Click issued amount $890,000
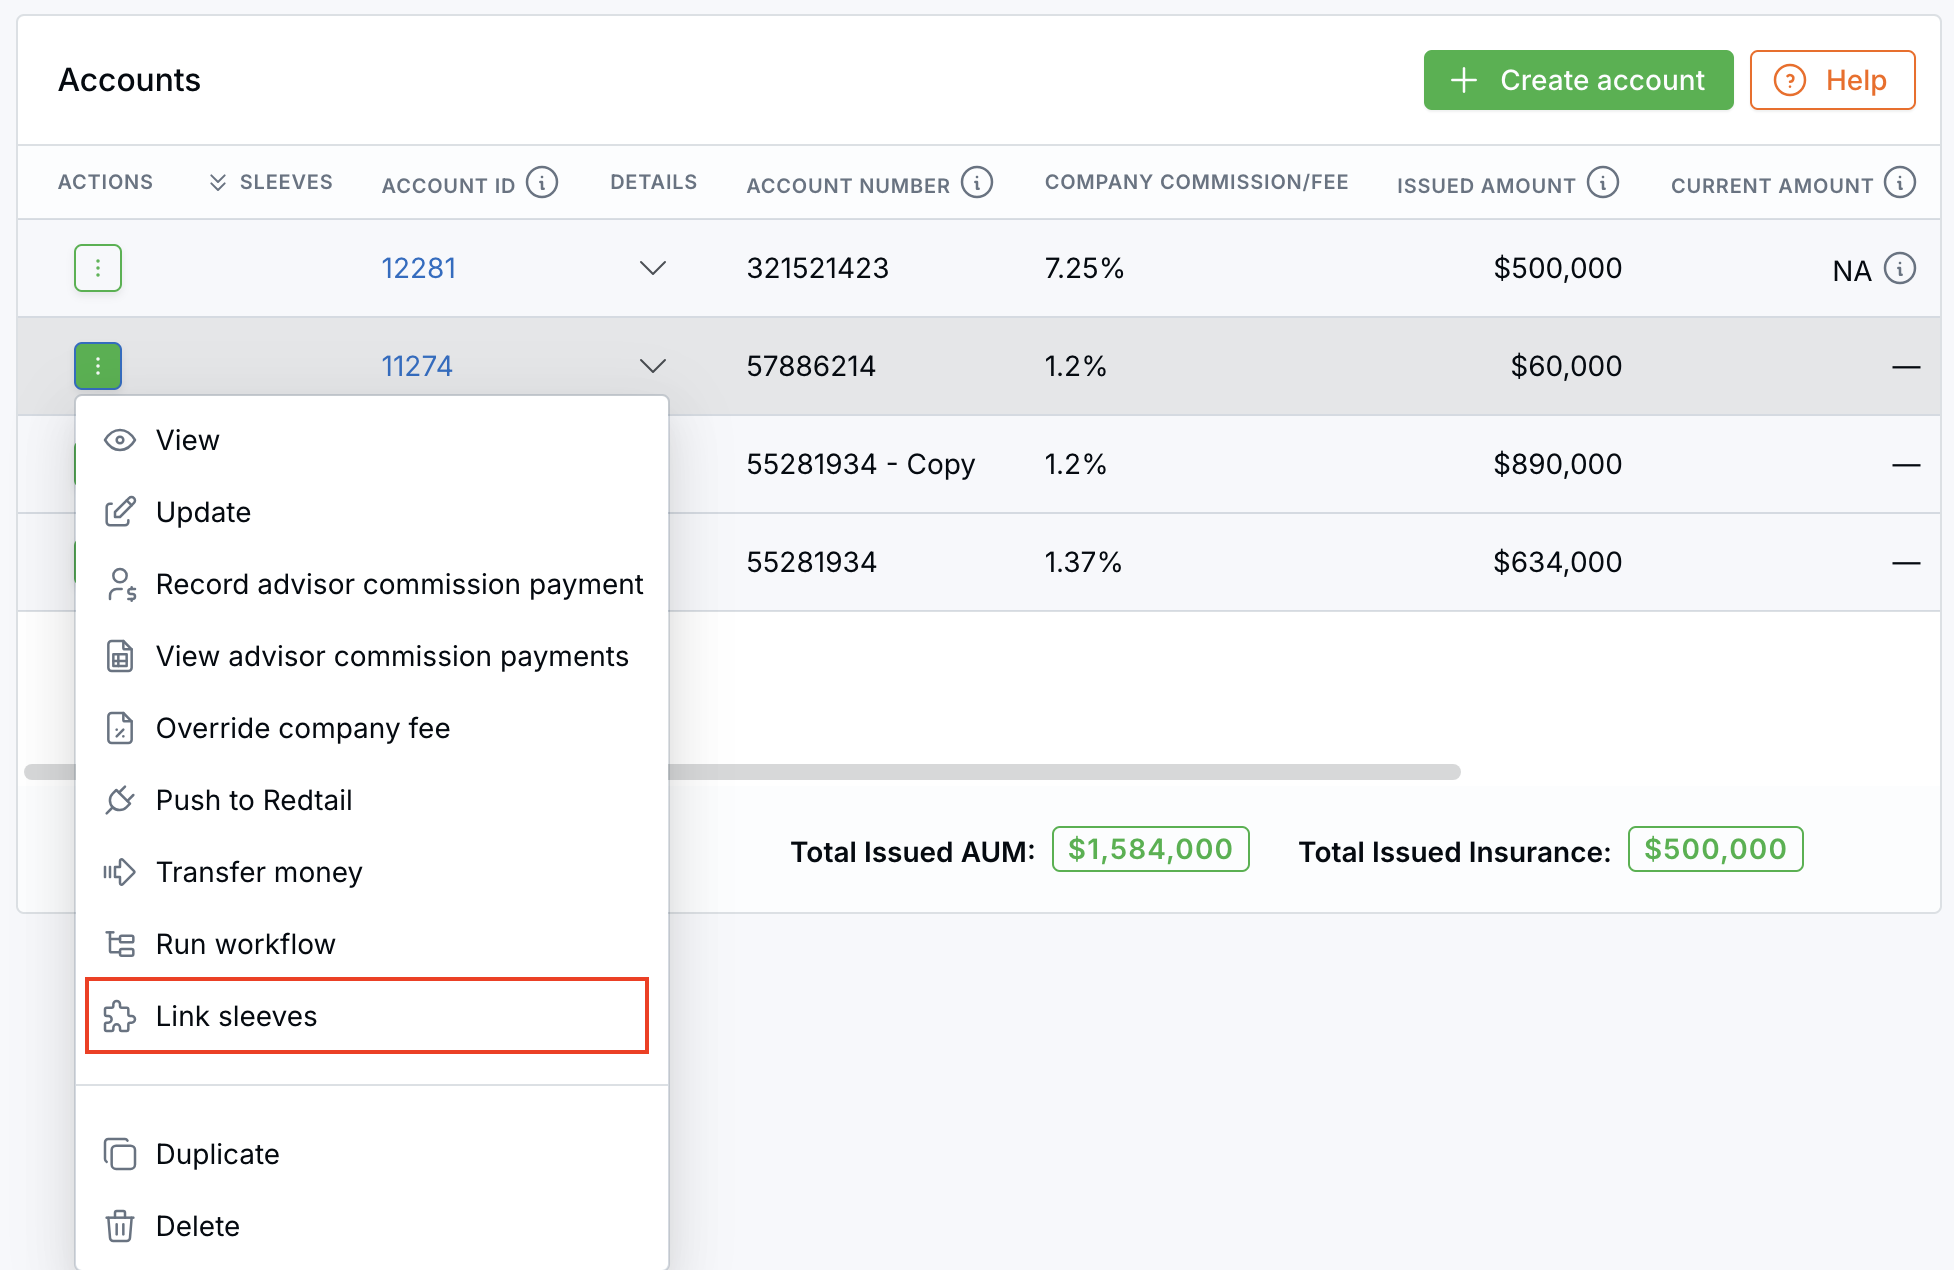This screenshot has height=1270, width=1954. coord(1557,464)
